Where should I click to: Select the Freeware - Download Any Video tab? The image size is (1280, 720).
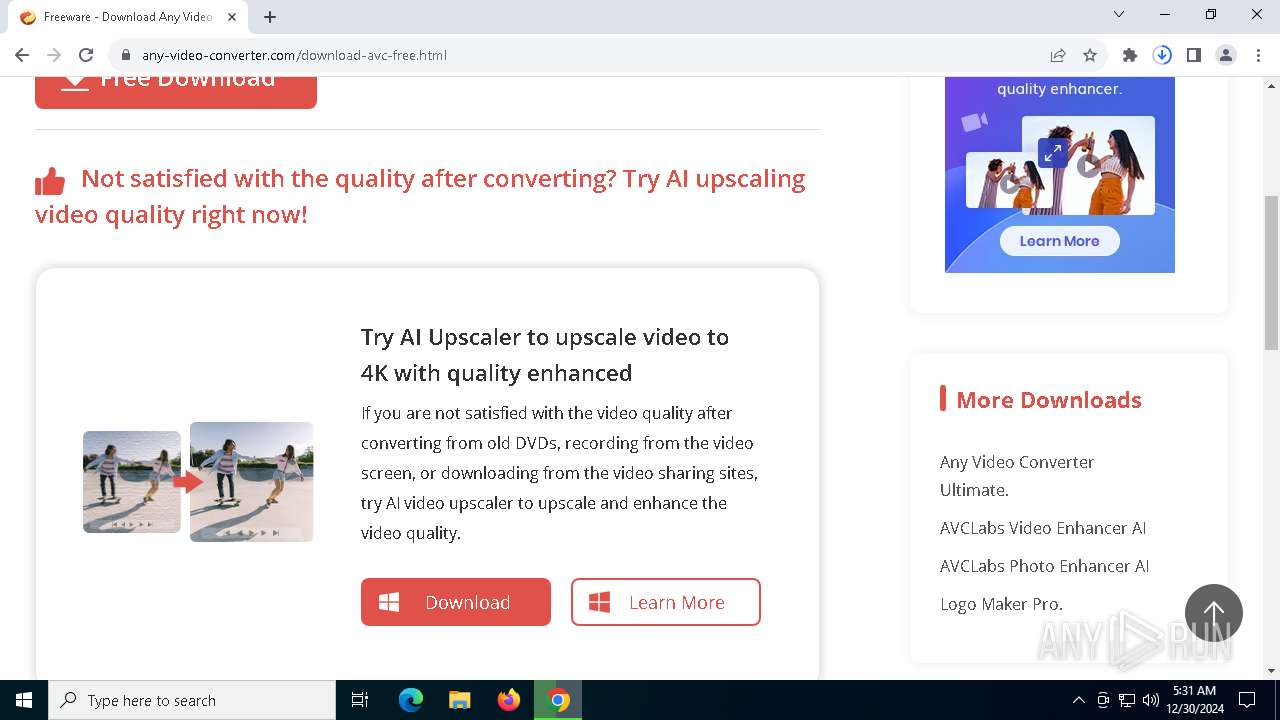pyautogui.click(x=127, y=17)
